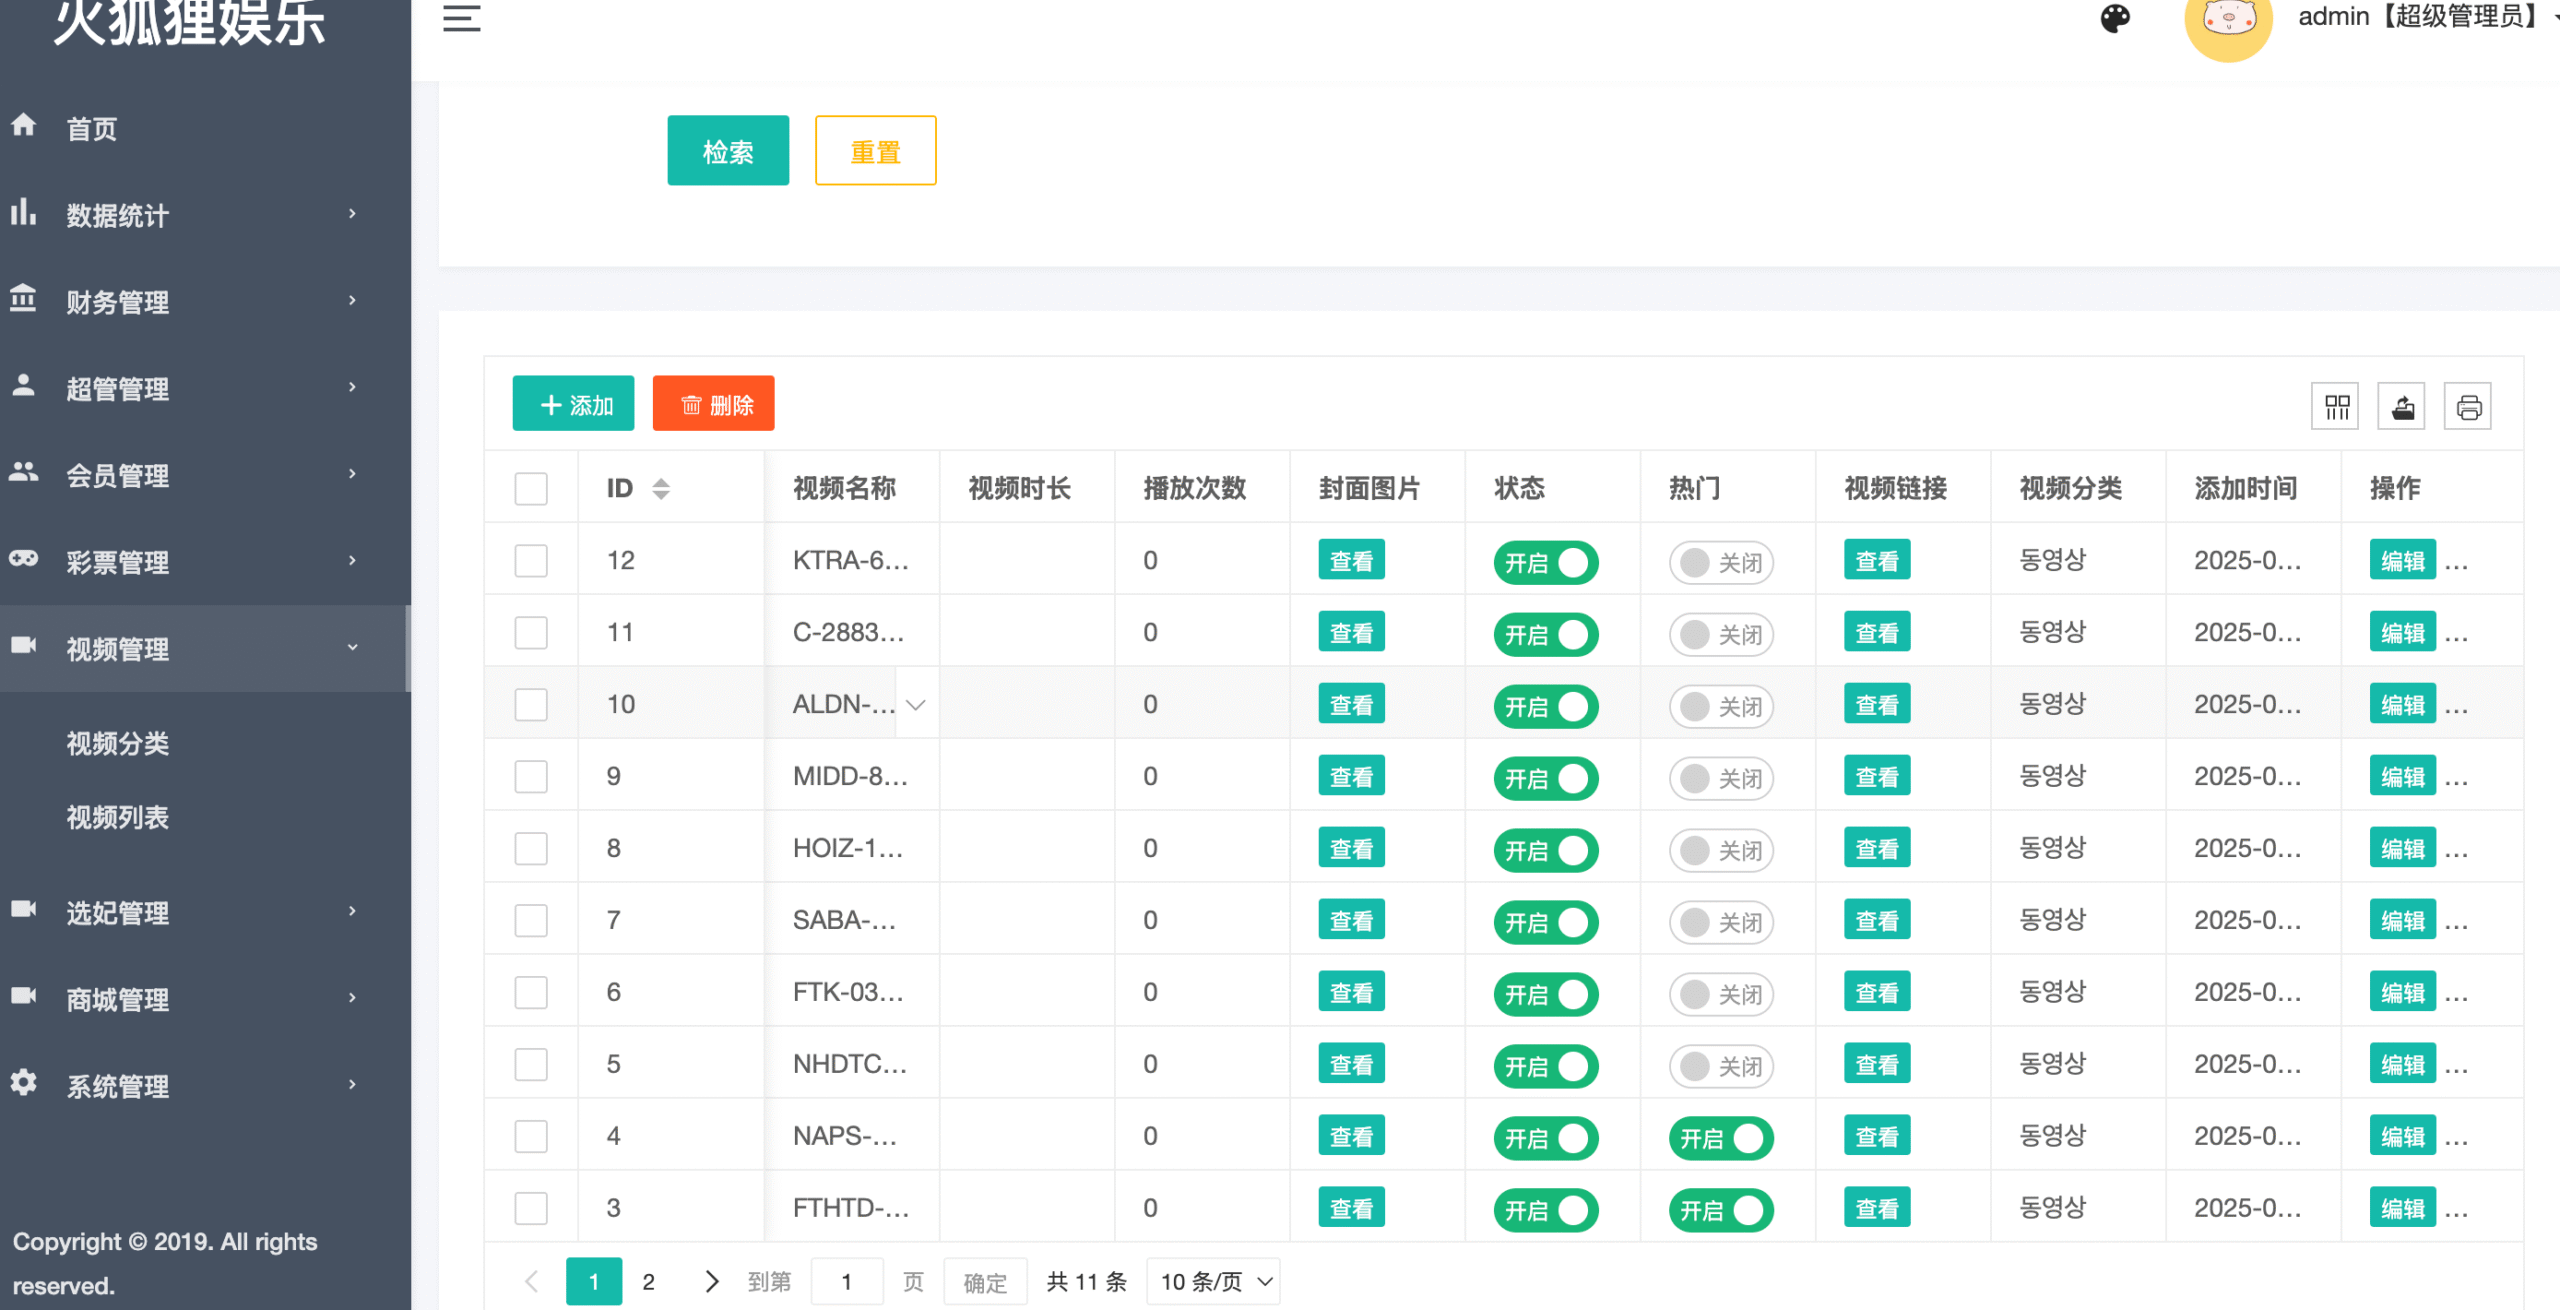The height and width of the screenshot is (1310, 2560).
Task: Click the home icon beside 首页
Action: pyautogui.click(x=24, y=126)
